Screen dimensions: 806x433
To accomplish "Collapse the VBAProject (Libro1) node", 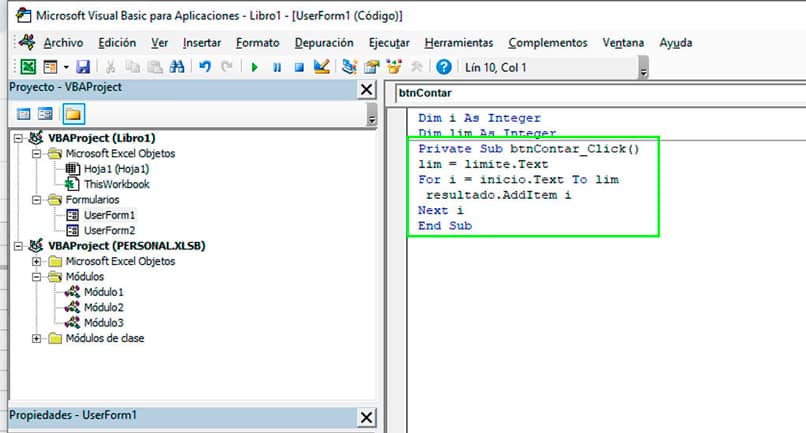I will [x=19, y=138].
